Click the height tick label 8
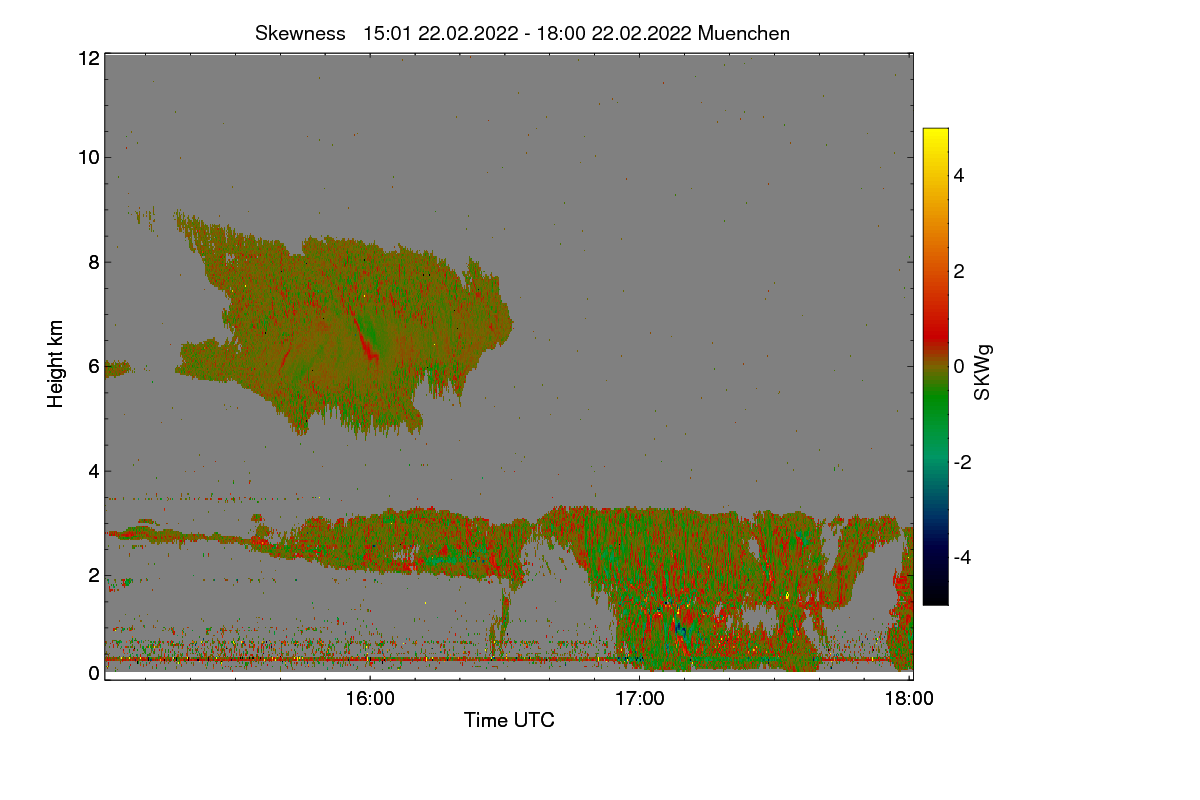Image resolution: width=1200 pixels, height=800 pixels. [x=94, y=262]
